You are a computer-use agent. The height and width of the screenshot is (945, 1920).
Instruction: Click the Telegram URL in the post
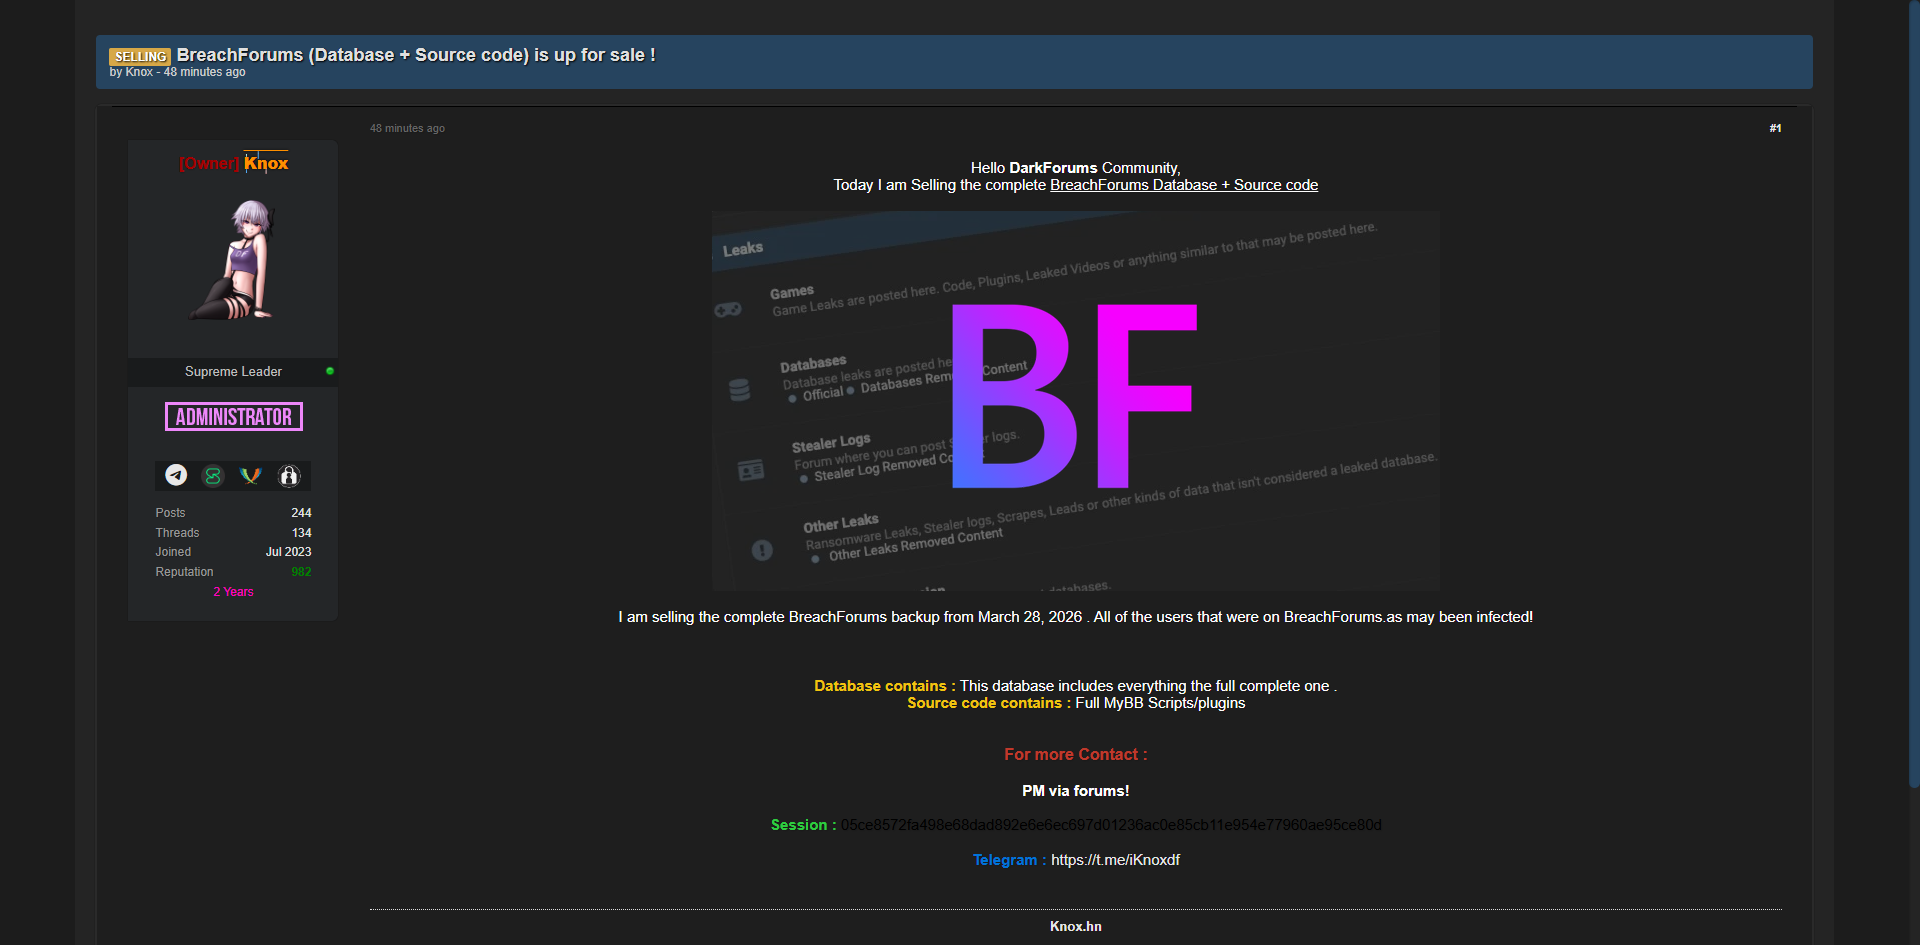1115,860
